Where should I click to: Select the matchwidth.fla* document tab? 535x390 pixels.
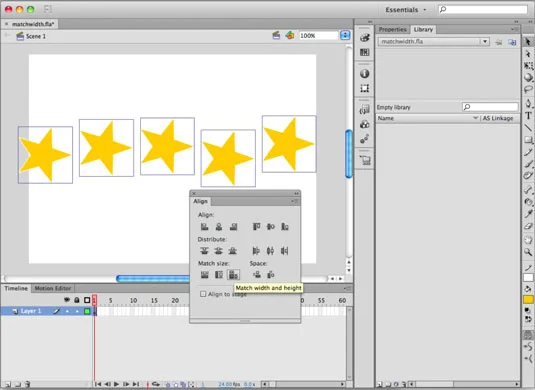(x=33, y=24)
